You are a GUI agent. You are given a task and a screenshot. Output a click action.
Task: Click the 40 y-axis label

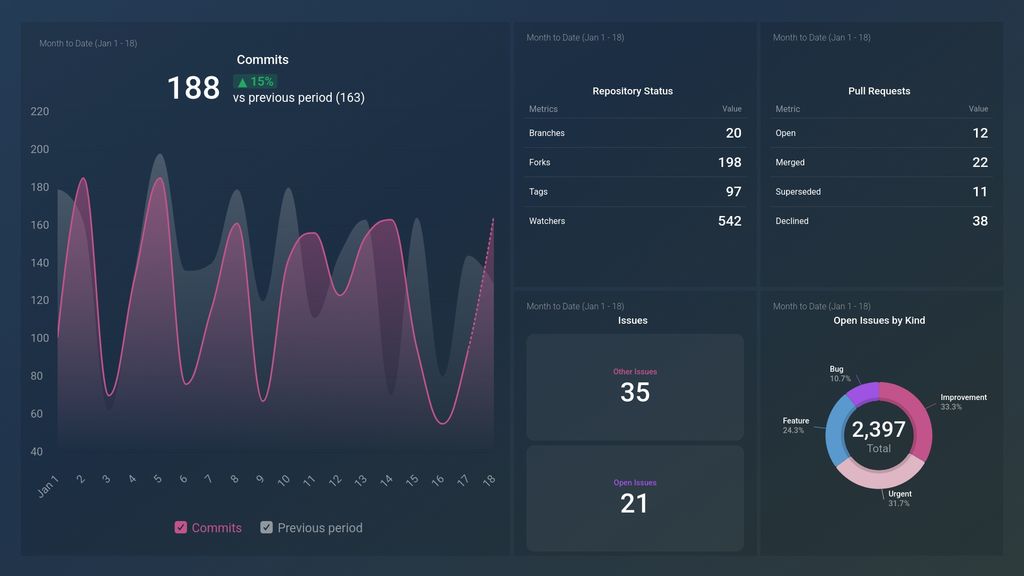(x=37, y=451)
